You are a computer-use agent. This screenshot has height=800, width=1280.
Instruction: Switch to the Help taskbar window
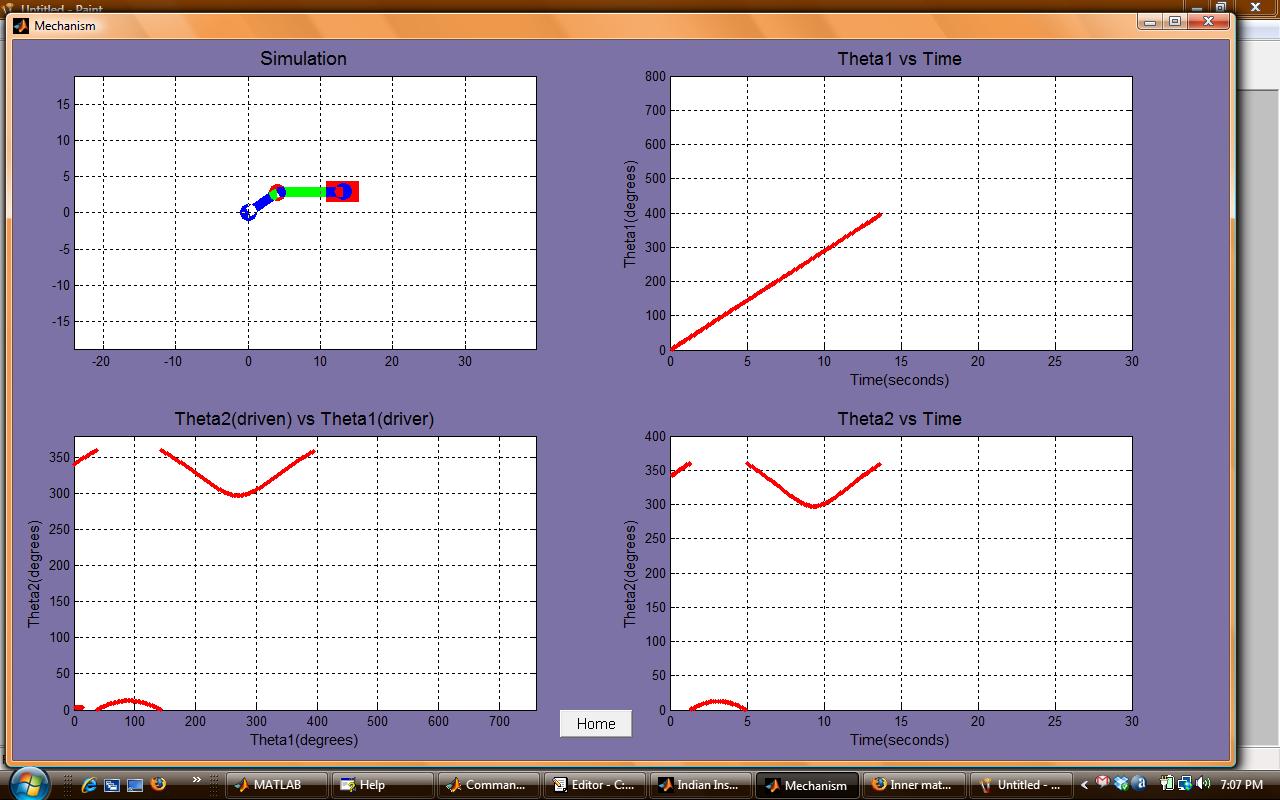[x=383, y=785]
